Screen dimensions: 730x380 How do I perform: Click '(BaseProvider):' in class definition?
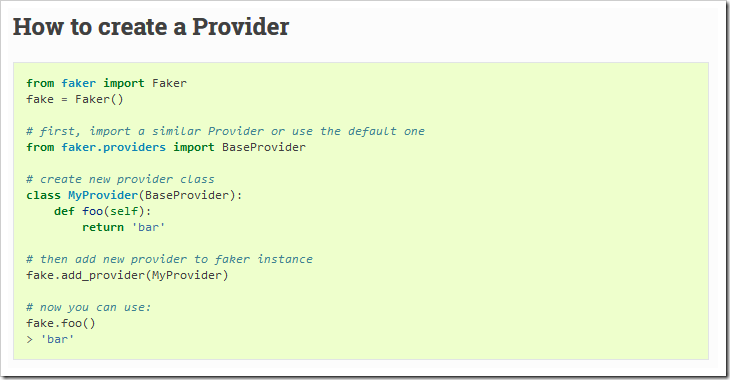(x=190, y=195)
